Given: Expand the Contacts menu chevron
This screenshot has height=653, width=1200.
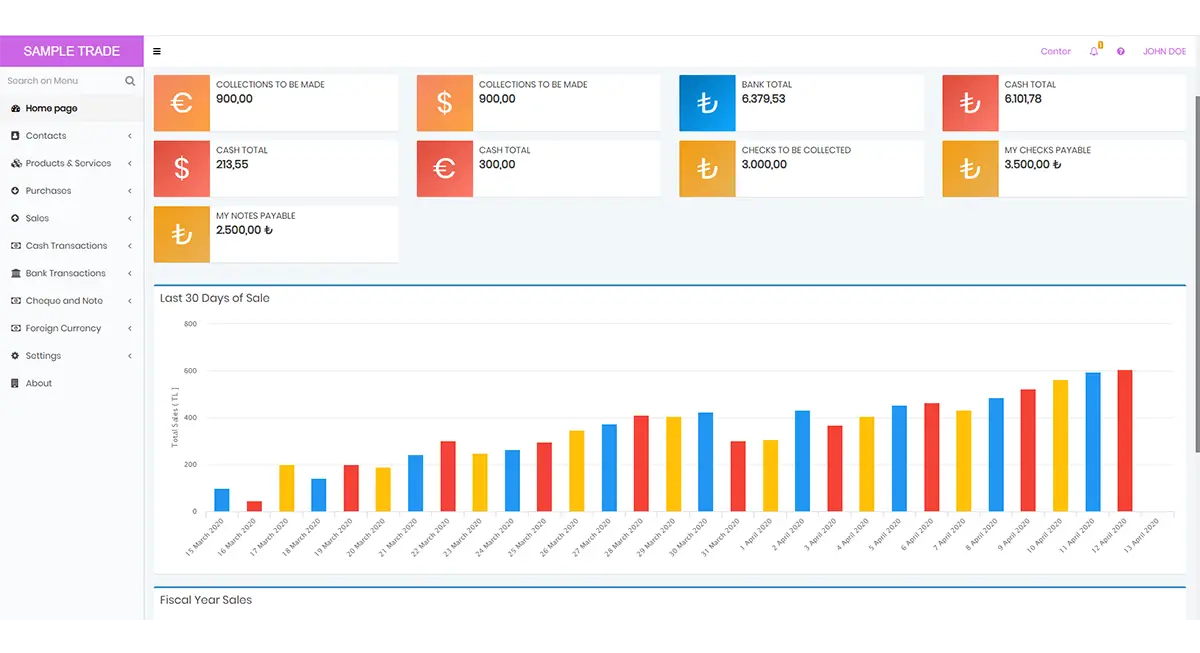Looking at the screenshot, I should pos(130,136).
